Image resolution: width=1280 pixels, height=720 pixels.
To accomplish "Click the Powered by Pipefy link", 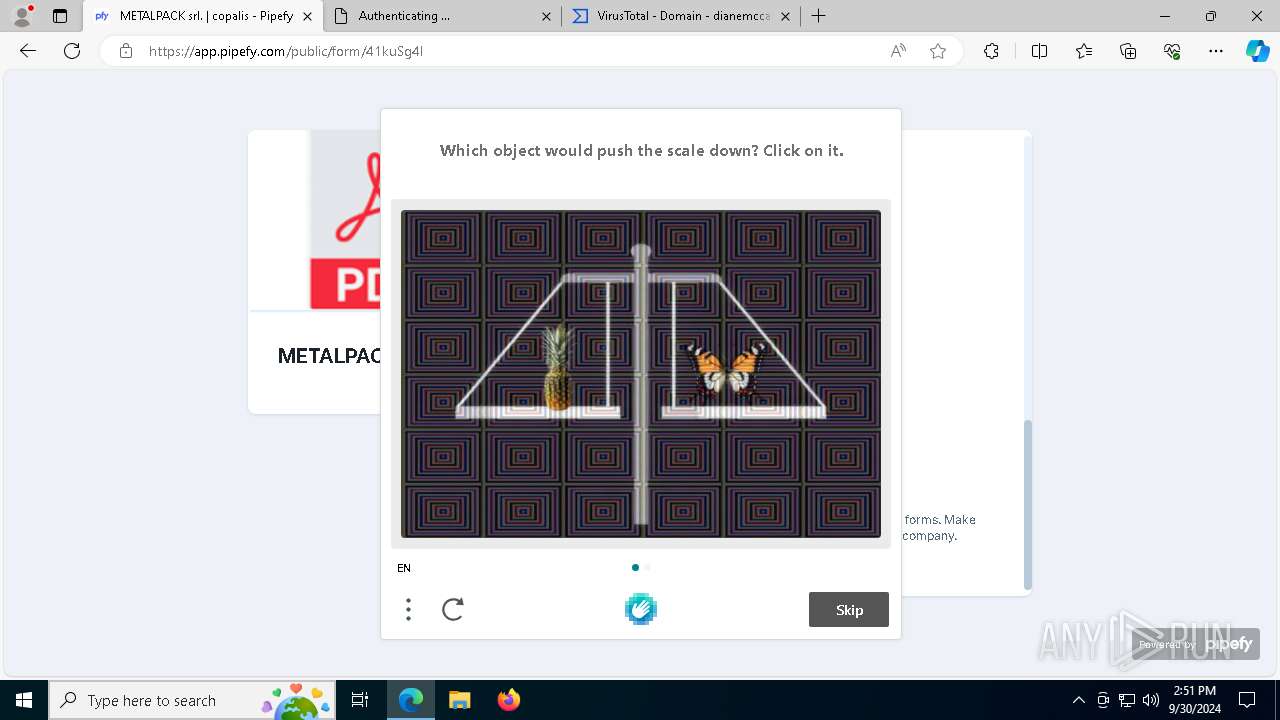I will [x=1195, y=644].
